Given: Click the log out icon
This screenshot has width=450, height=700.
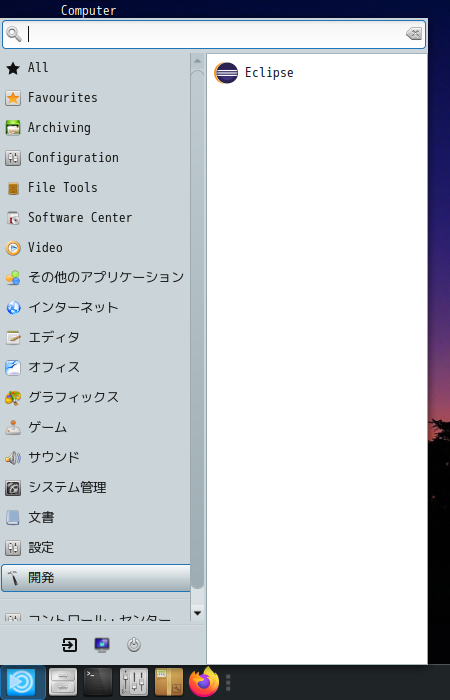Looking at the screenshot, I should (x=70, y=645).
